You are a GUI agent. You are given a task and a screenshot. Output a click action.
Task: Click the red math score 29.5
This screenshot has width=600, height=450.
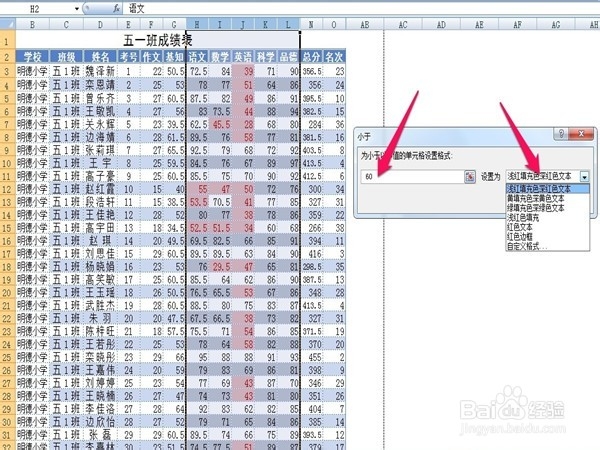point(220,266)
